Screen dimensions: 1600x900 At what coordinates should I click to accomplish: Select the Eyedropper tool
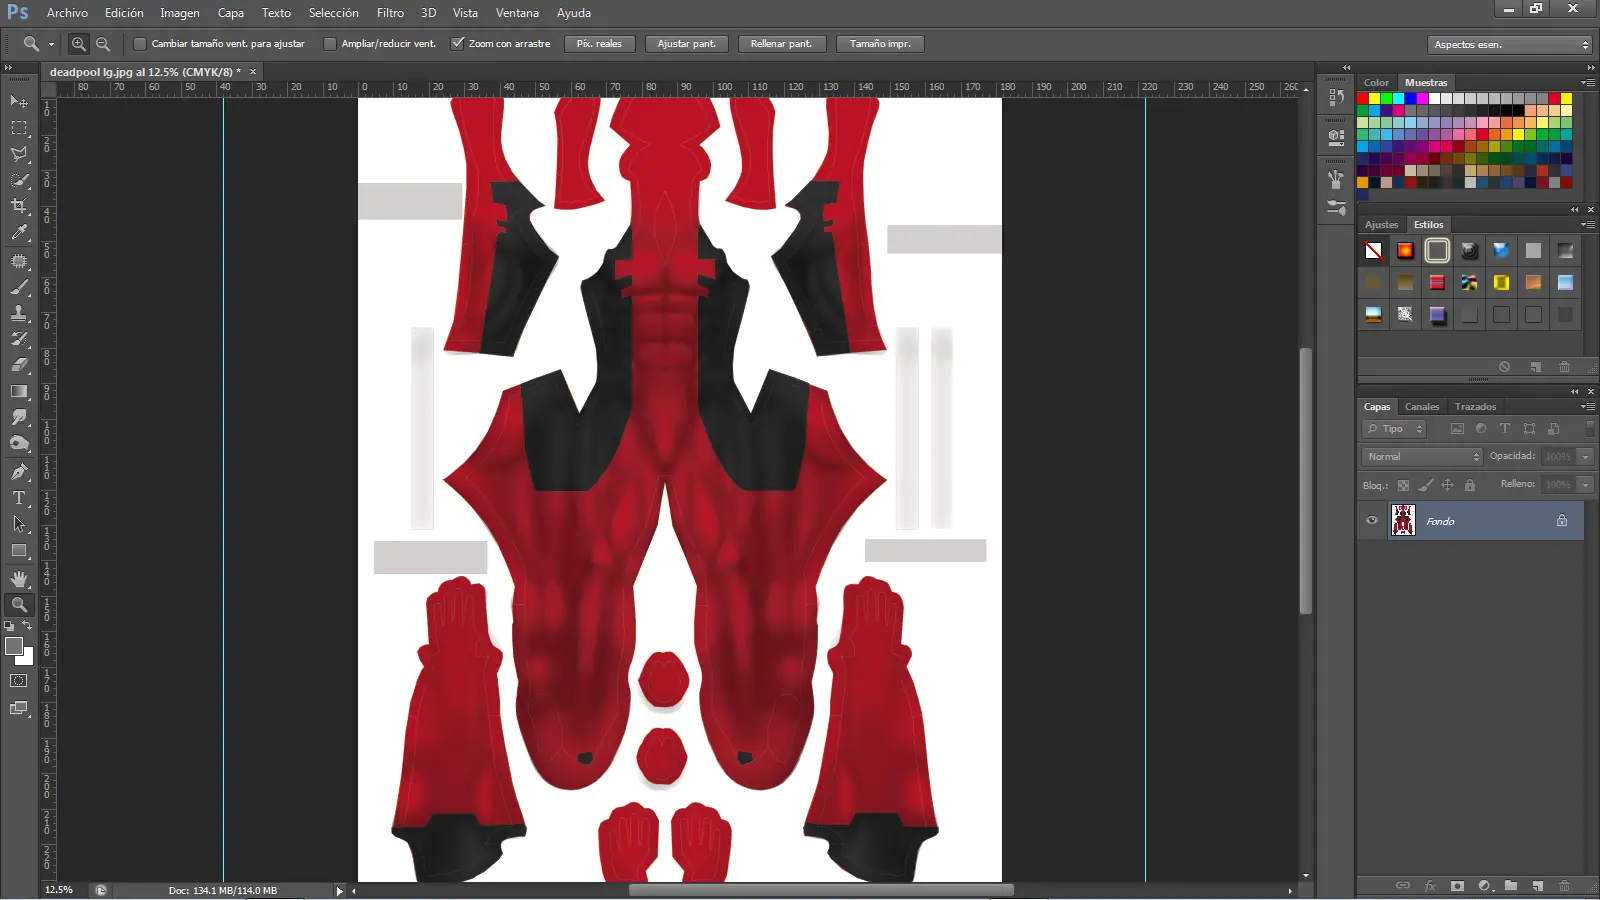point(19,232)
